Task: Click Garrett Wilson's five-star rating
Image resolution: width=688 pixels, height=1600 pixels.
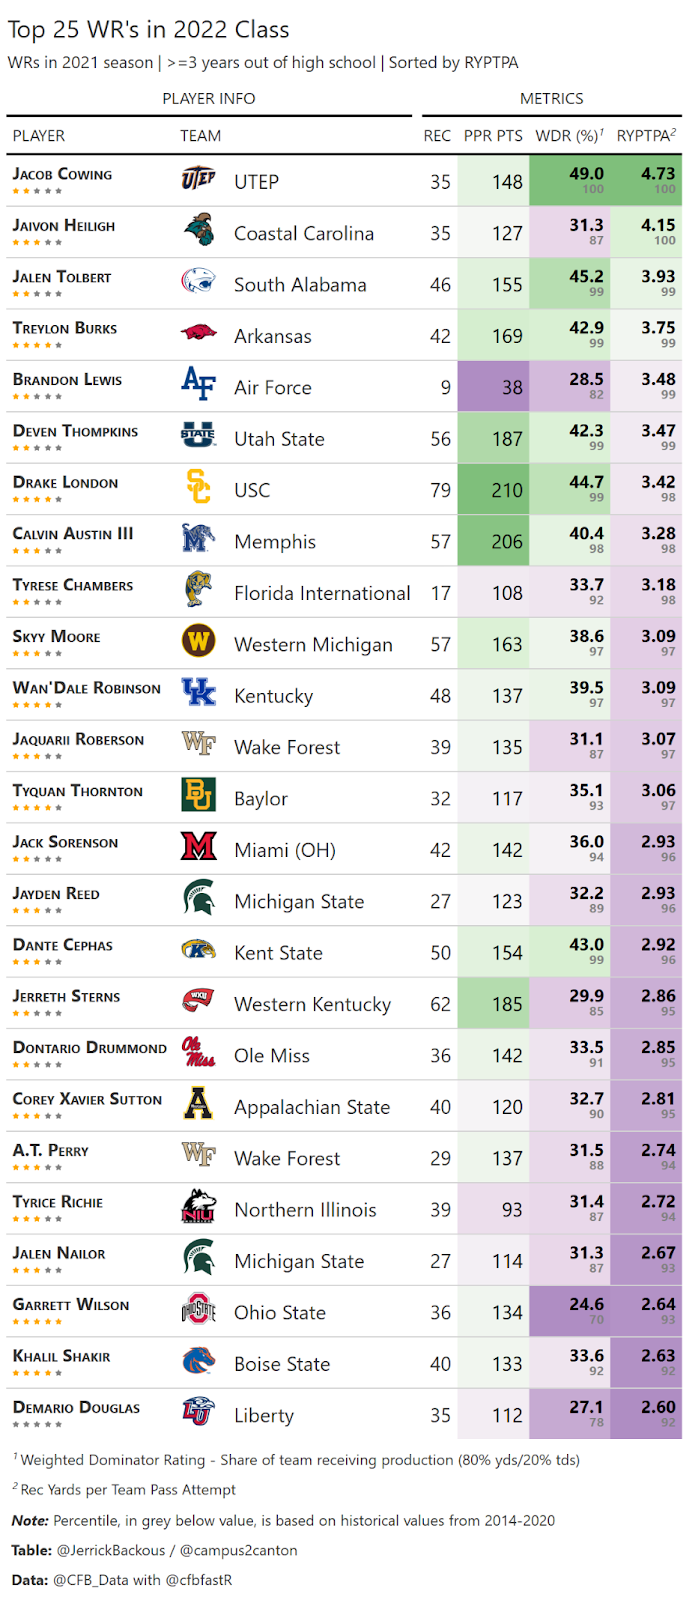Action: click(x=37, y=1322)
